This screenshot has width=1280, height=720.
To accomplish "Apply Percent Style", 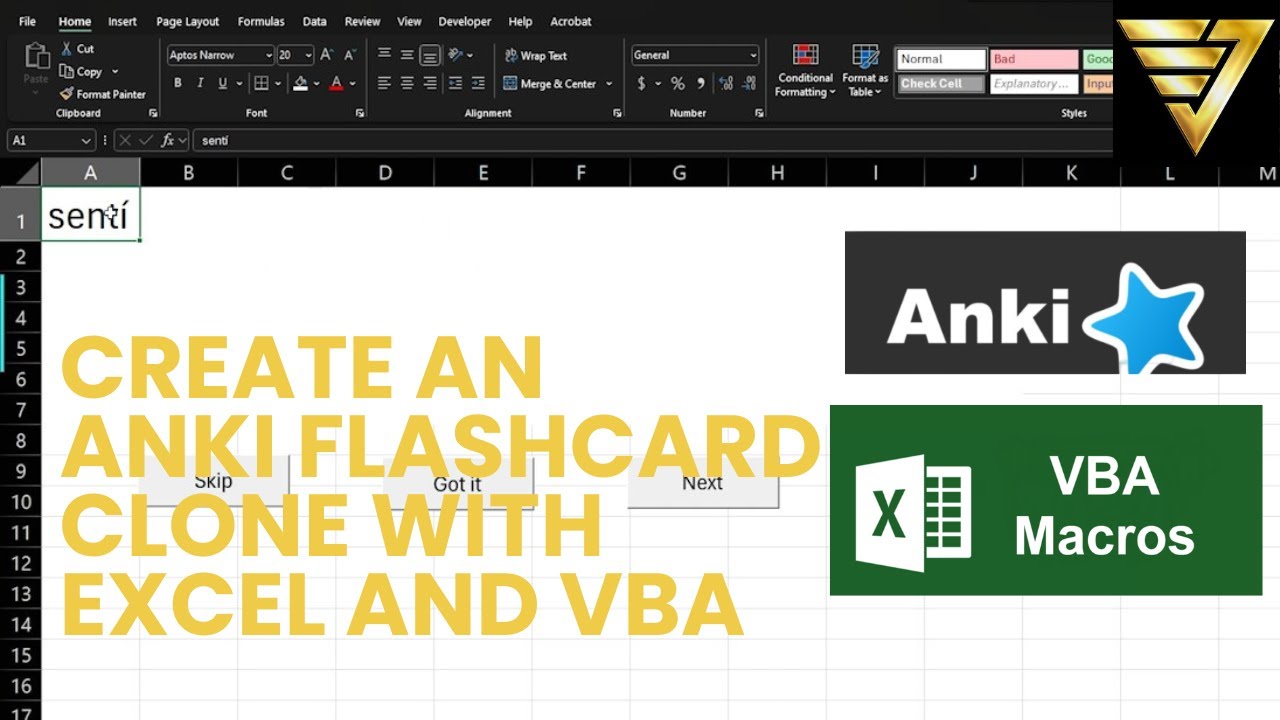I will click(678, 84).
